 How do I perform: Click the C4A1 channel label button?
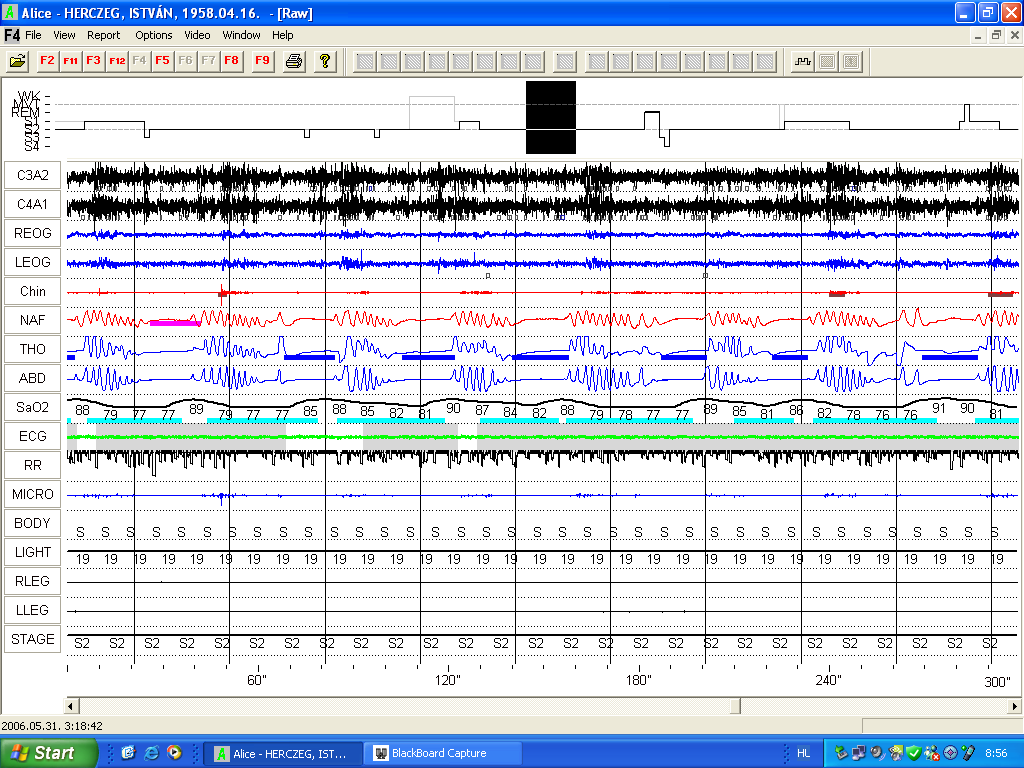33,204
